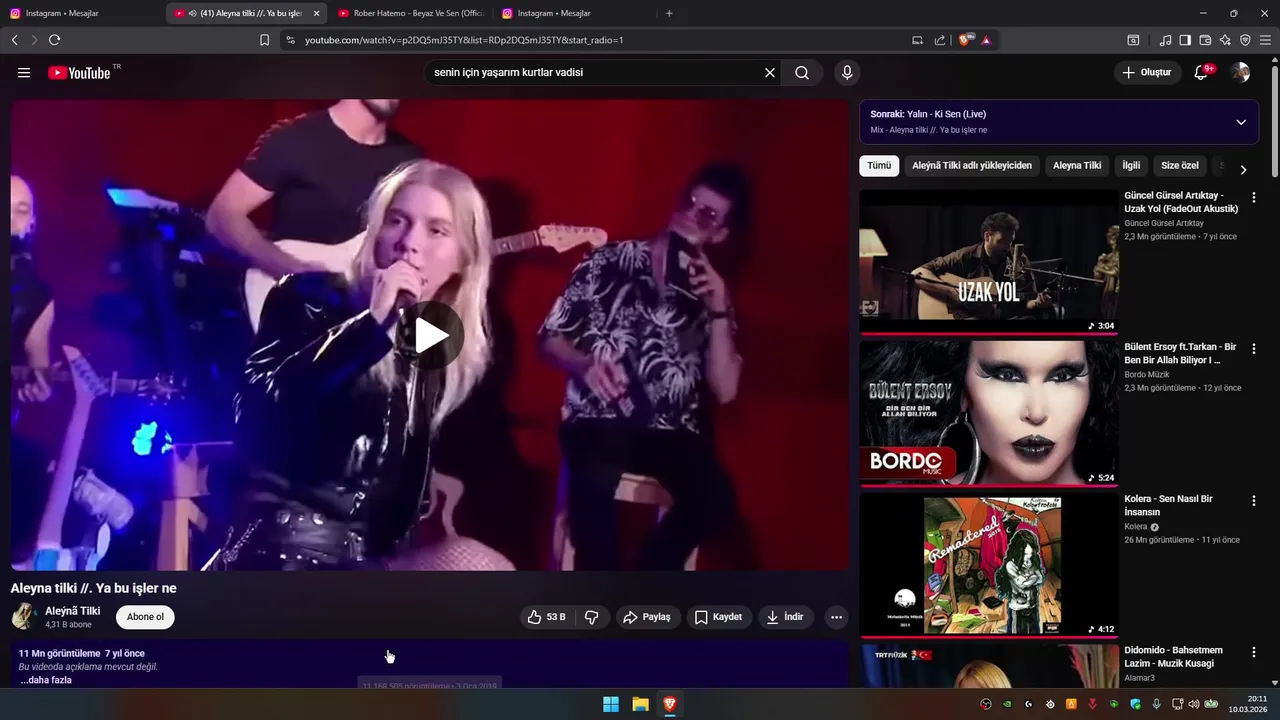
Task: Open the Bordo Müzik Bülent Ersoy thumbnail
Action: (x=989, y=413)
